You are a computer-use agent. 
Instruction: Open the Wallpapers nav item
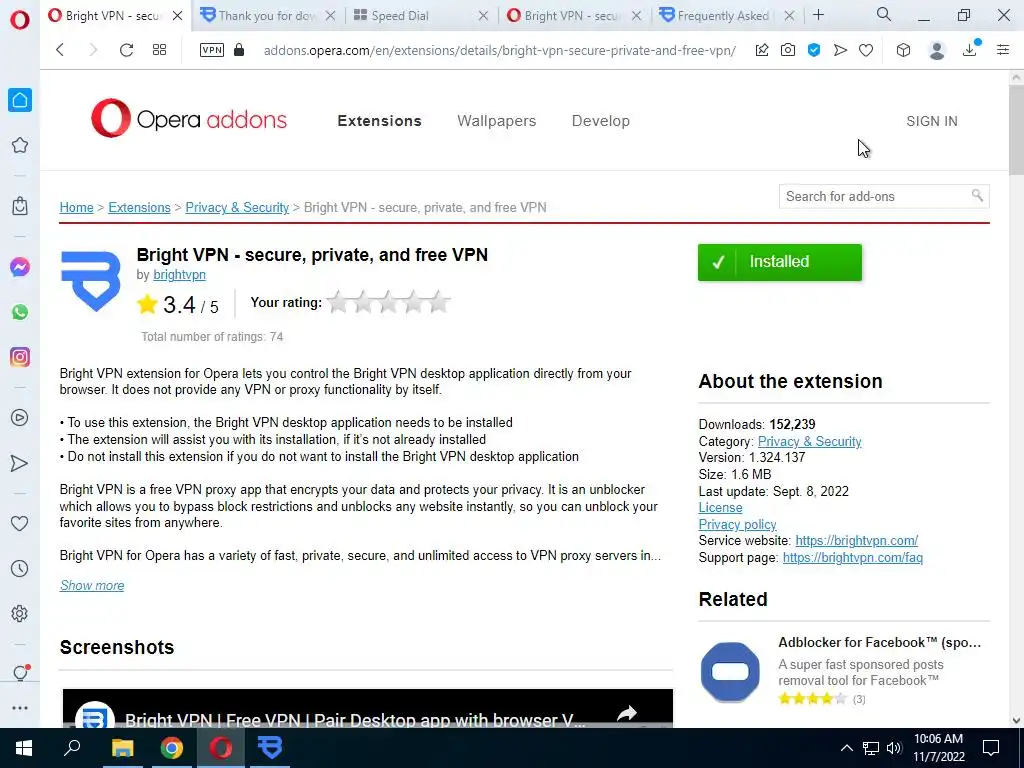coord(496,121)
